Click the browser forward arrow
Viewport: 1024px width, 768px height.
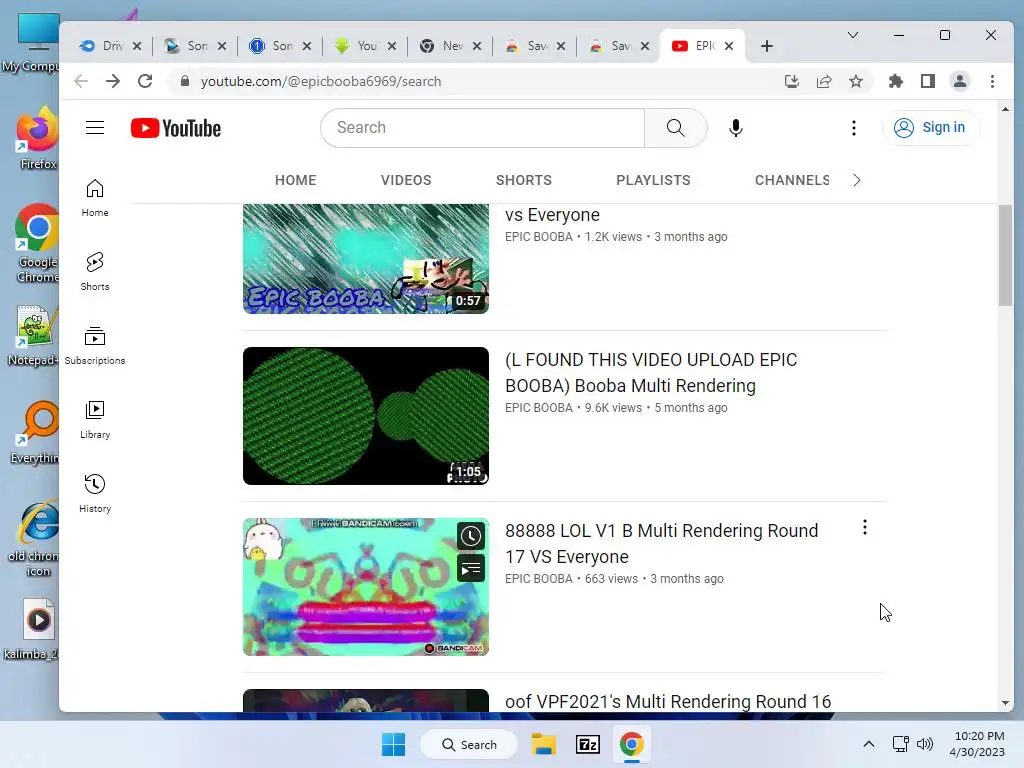coord(113,81)
